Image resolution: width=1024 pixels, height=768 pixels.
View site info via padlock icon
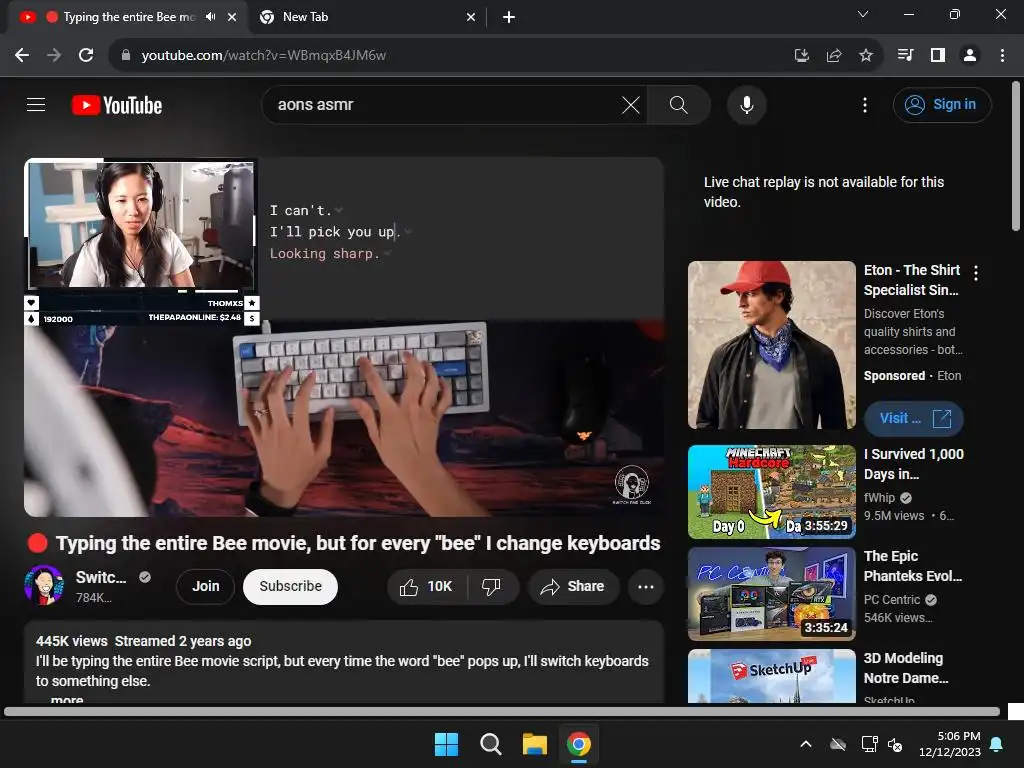click(x=126, y=56)
